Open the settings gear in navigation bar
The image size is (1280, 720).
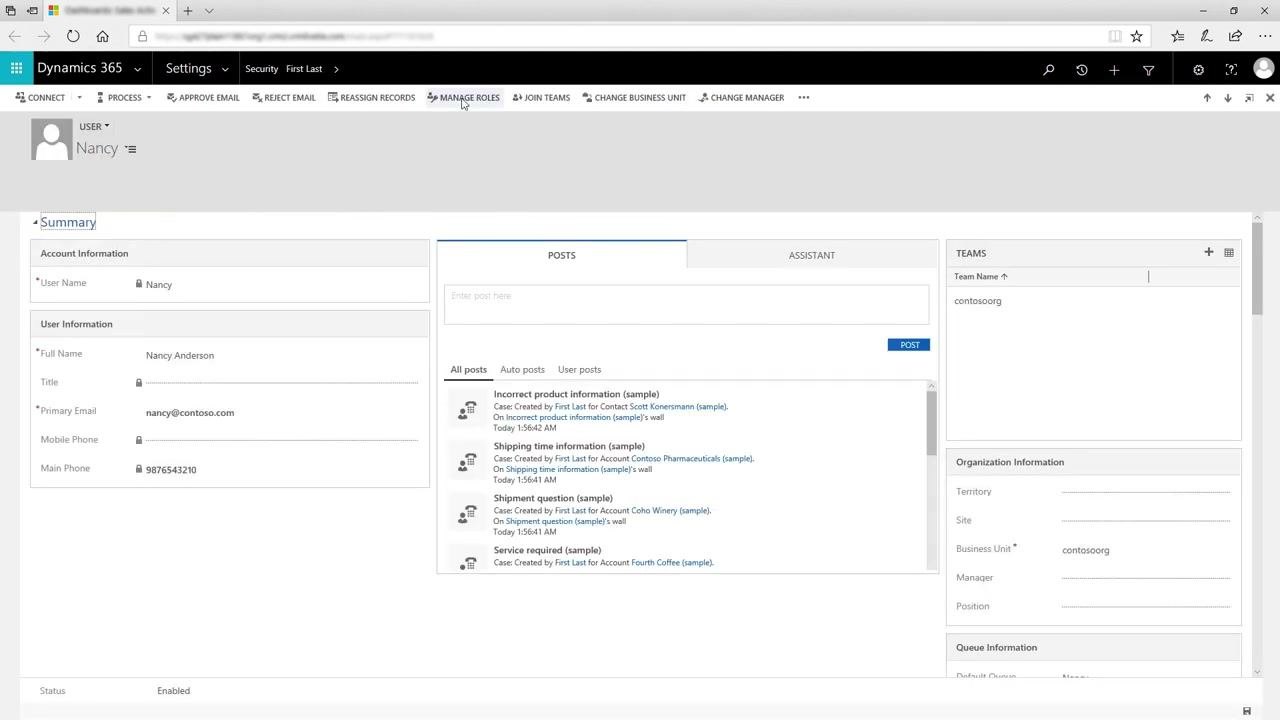click(x=1198, y=70)
